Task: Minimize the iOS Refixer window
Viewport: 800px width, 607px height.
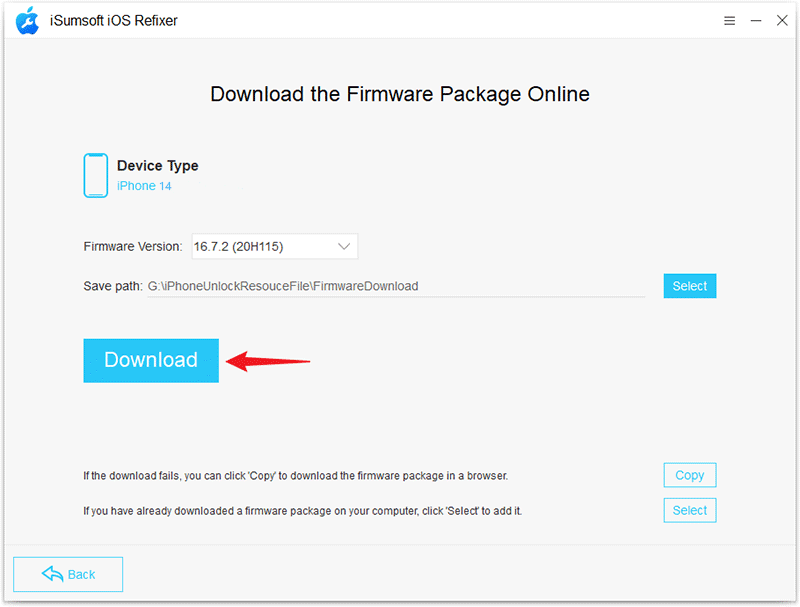Action: click(756, 20)
